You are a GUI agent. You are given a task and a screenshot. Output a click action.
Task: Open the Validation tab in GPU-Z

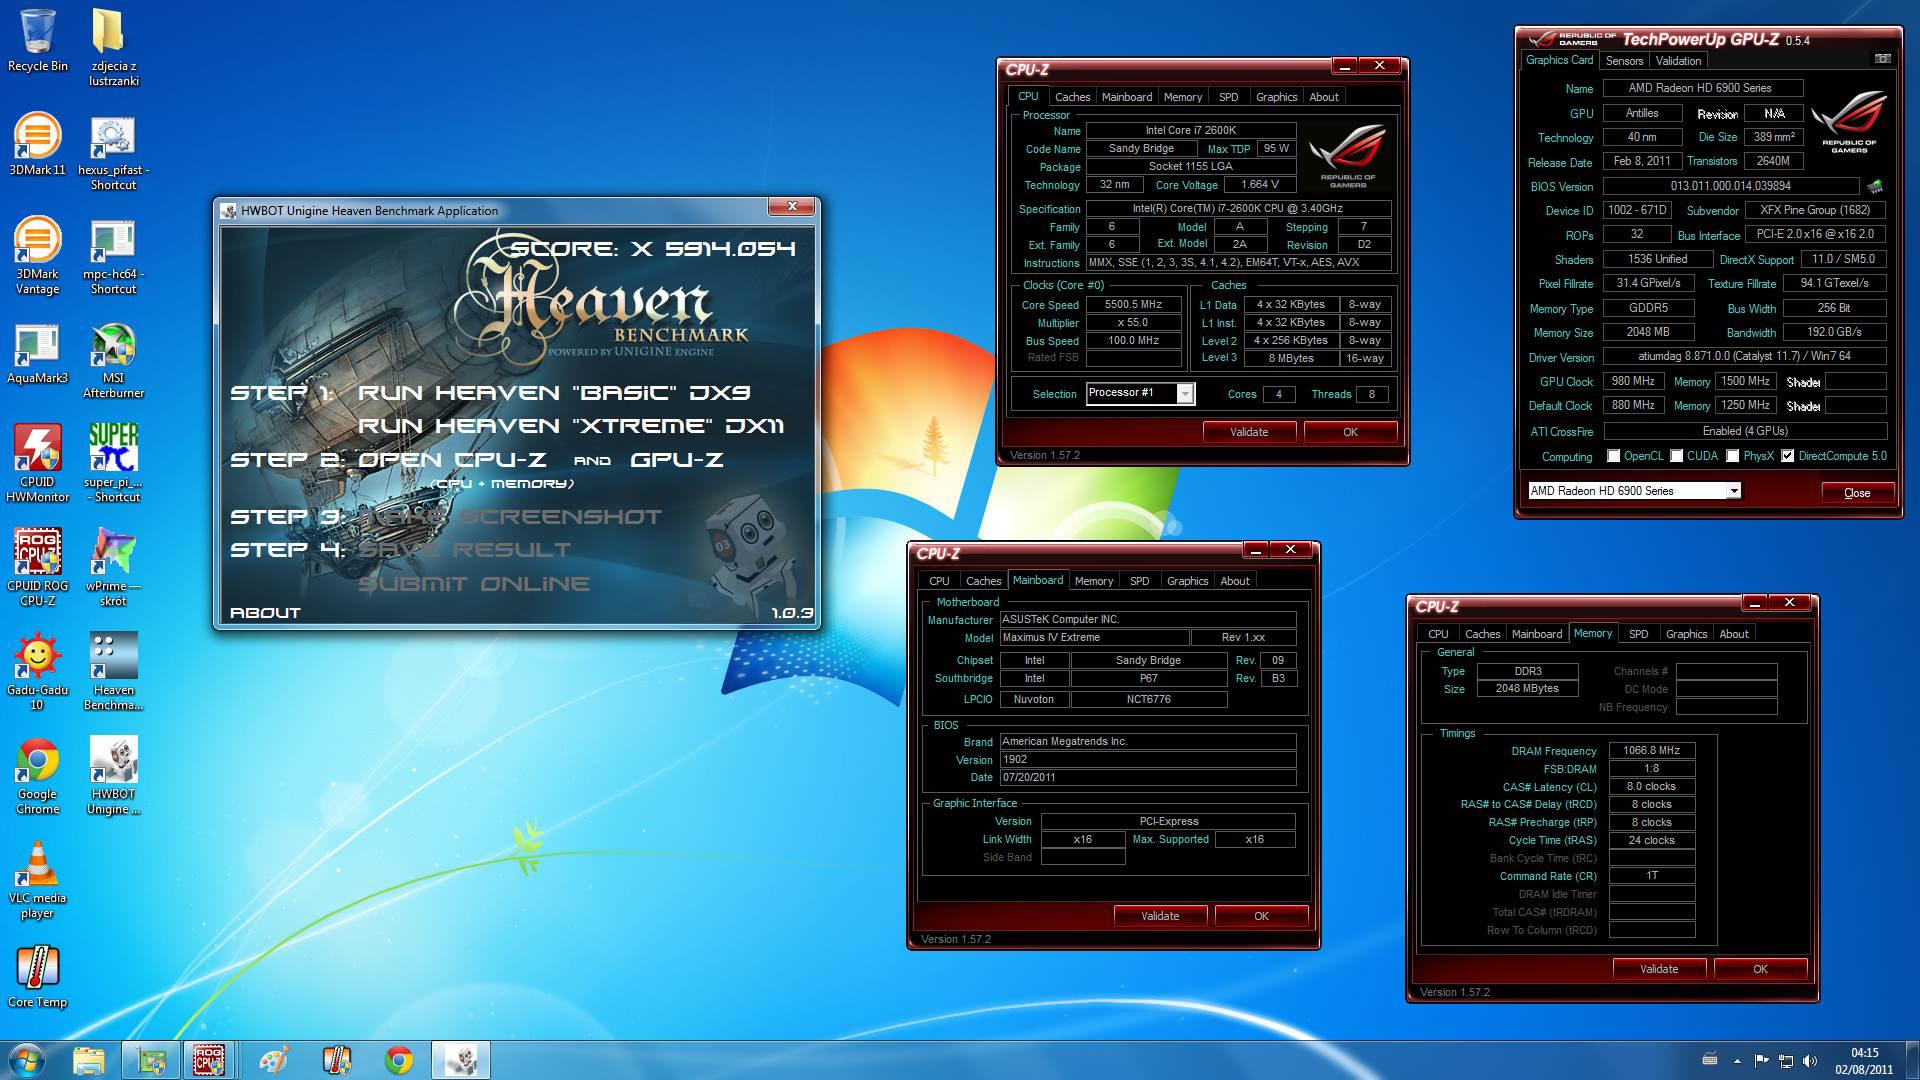click(x=1678, y=61)
